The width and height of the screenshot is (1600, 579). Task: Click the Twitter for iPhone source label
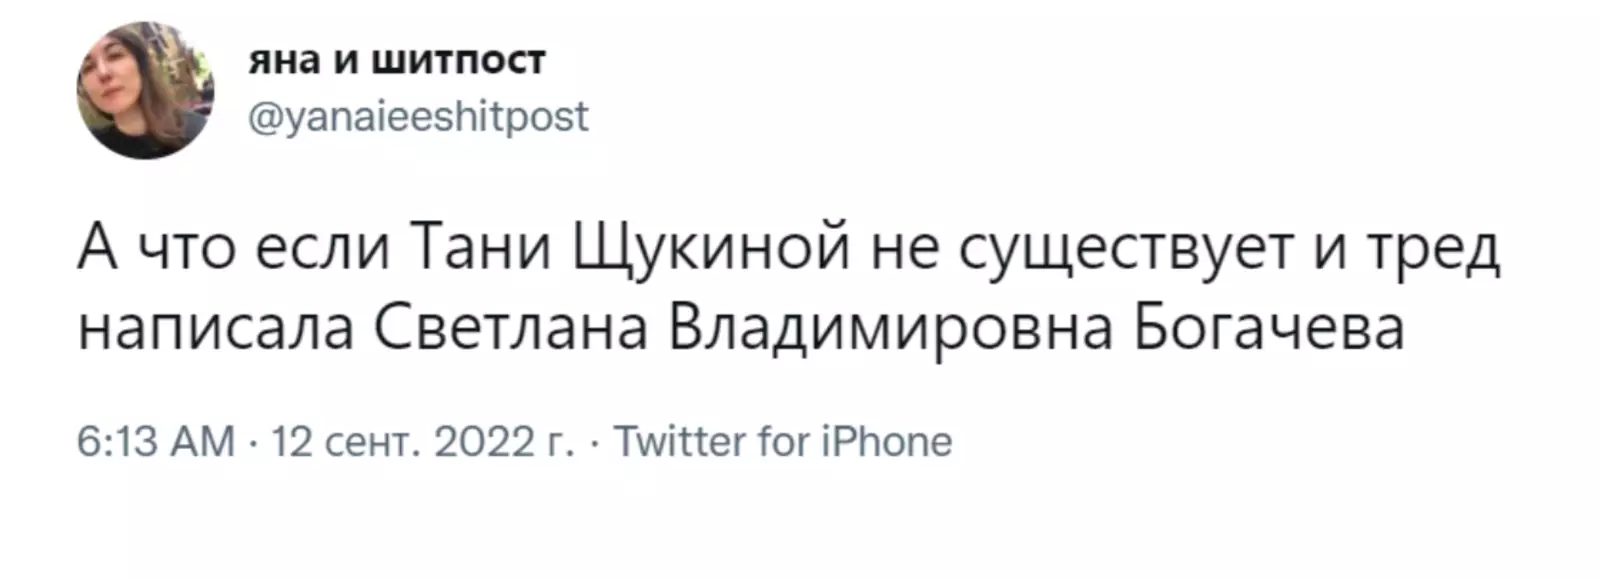[782, 441]
